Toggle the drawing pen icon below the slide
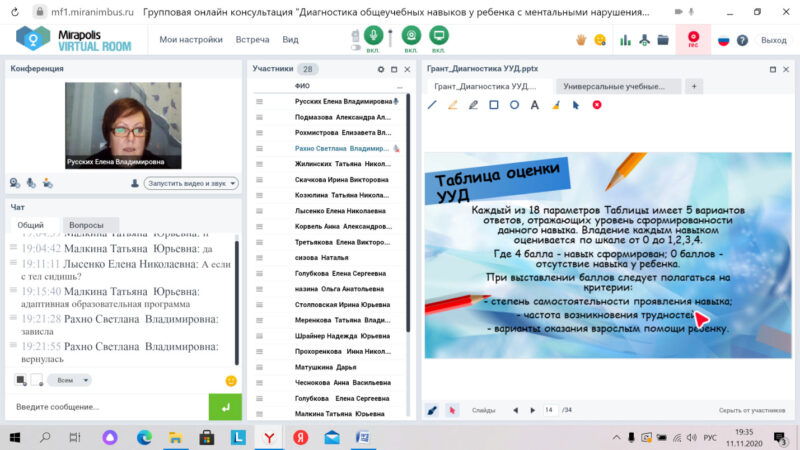This screenshot has height=450, width=800. (432, 410)
